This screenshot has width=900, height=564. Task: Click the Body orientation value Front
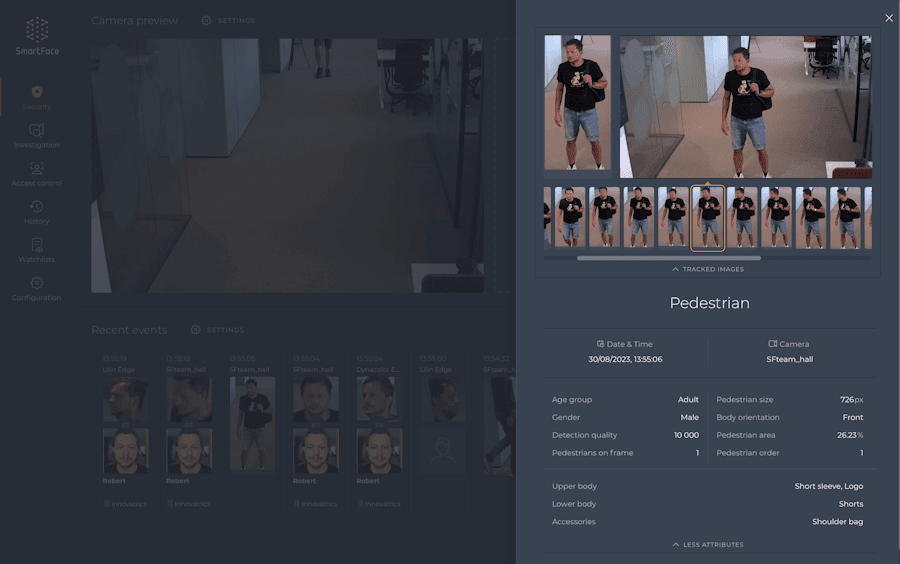click(x=852, y=417)
